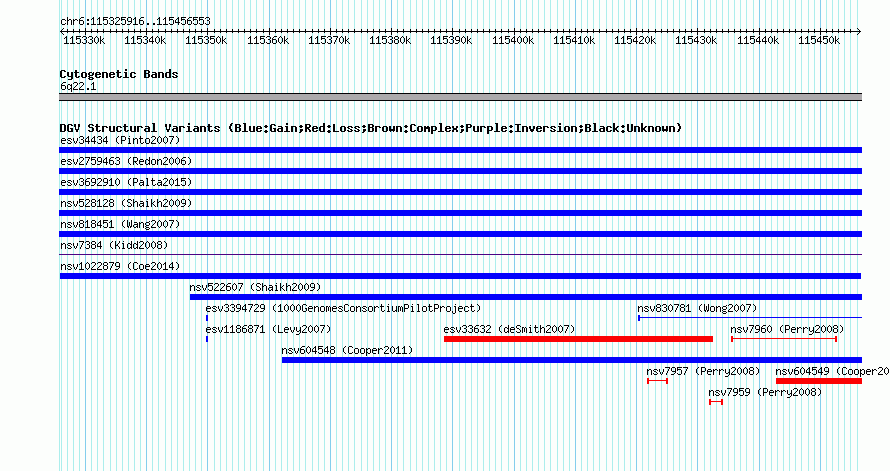This screenshot has height=471, width=890.
Task: Click the 115340k ruler tick label
Action: (145, 40)
